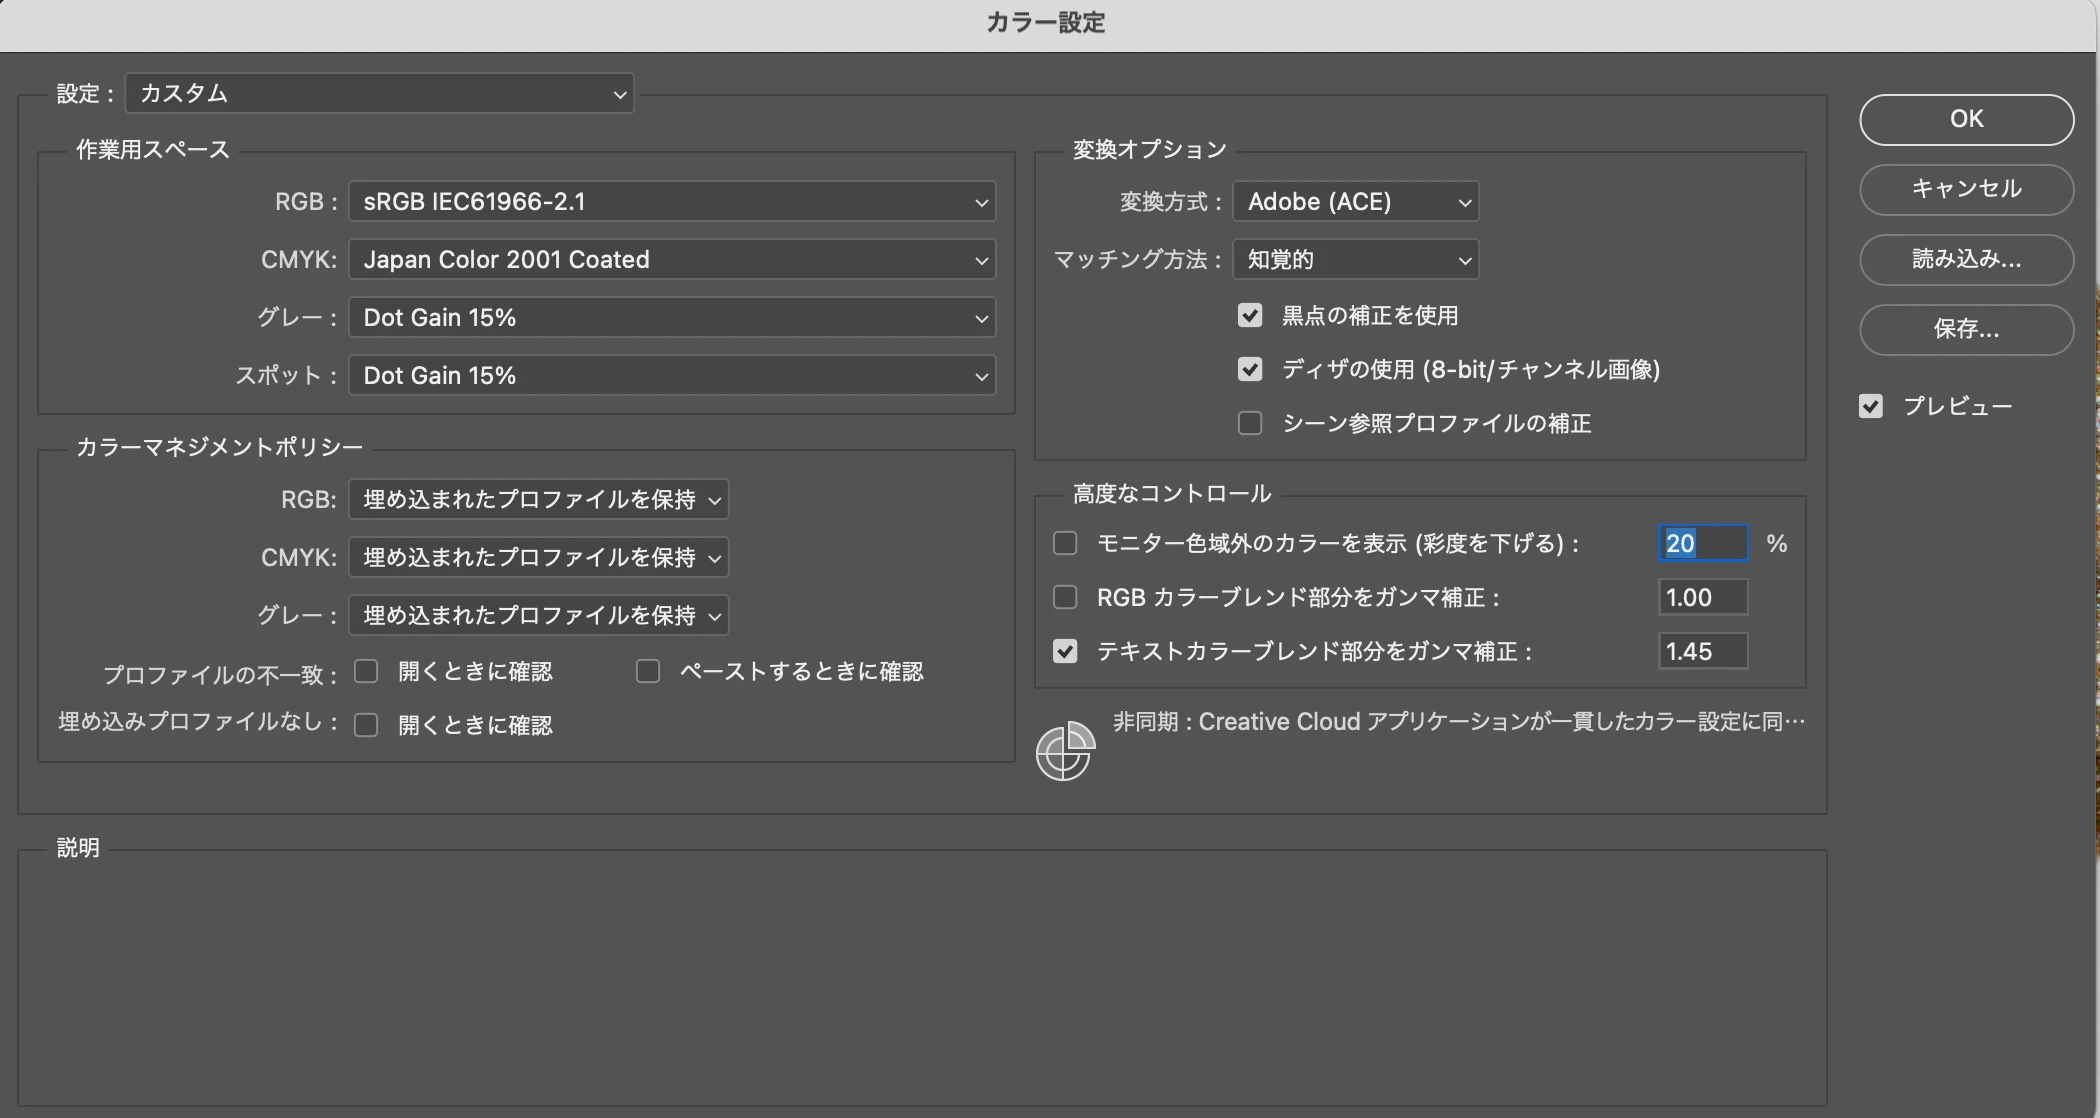This screenshot has height=1118, width=2100.
Task: Enable ペーストするときに確認 checkbox
Action: click(x=648, y=672)
